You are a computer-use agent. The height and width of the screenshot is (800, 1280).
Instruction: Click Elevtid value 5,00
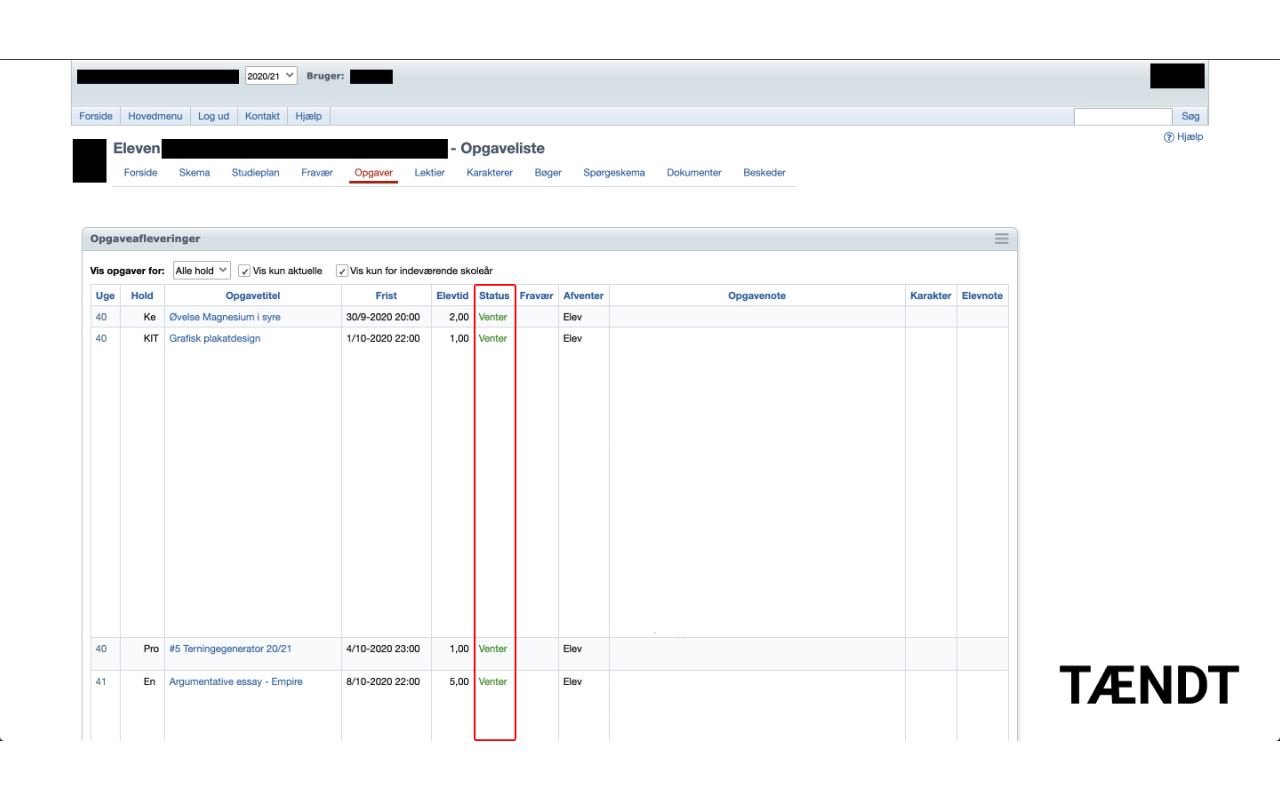coord(459,682)
